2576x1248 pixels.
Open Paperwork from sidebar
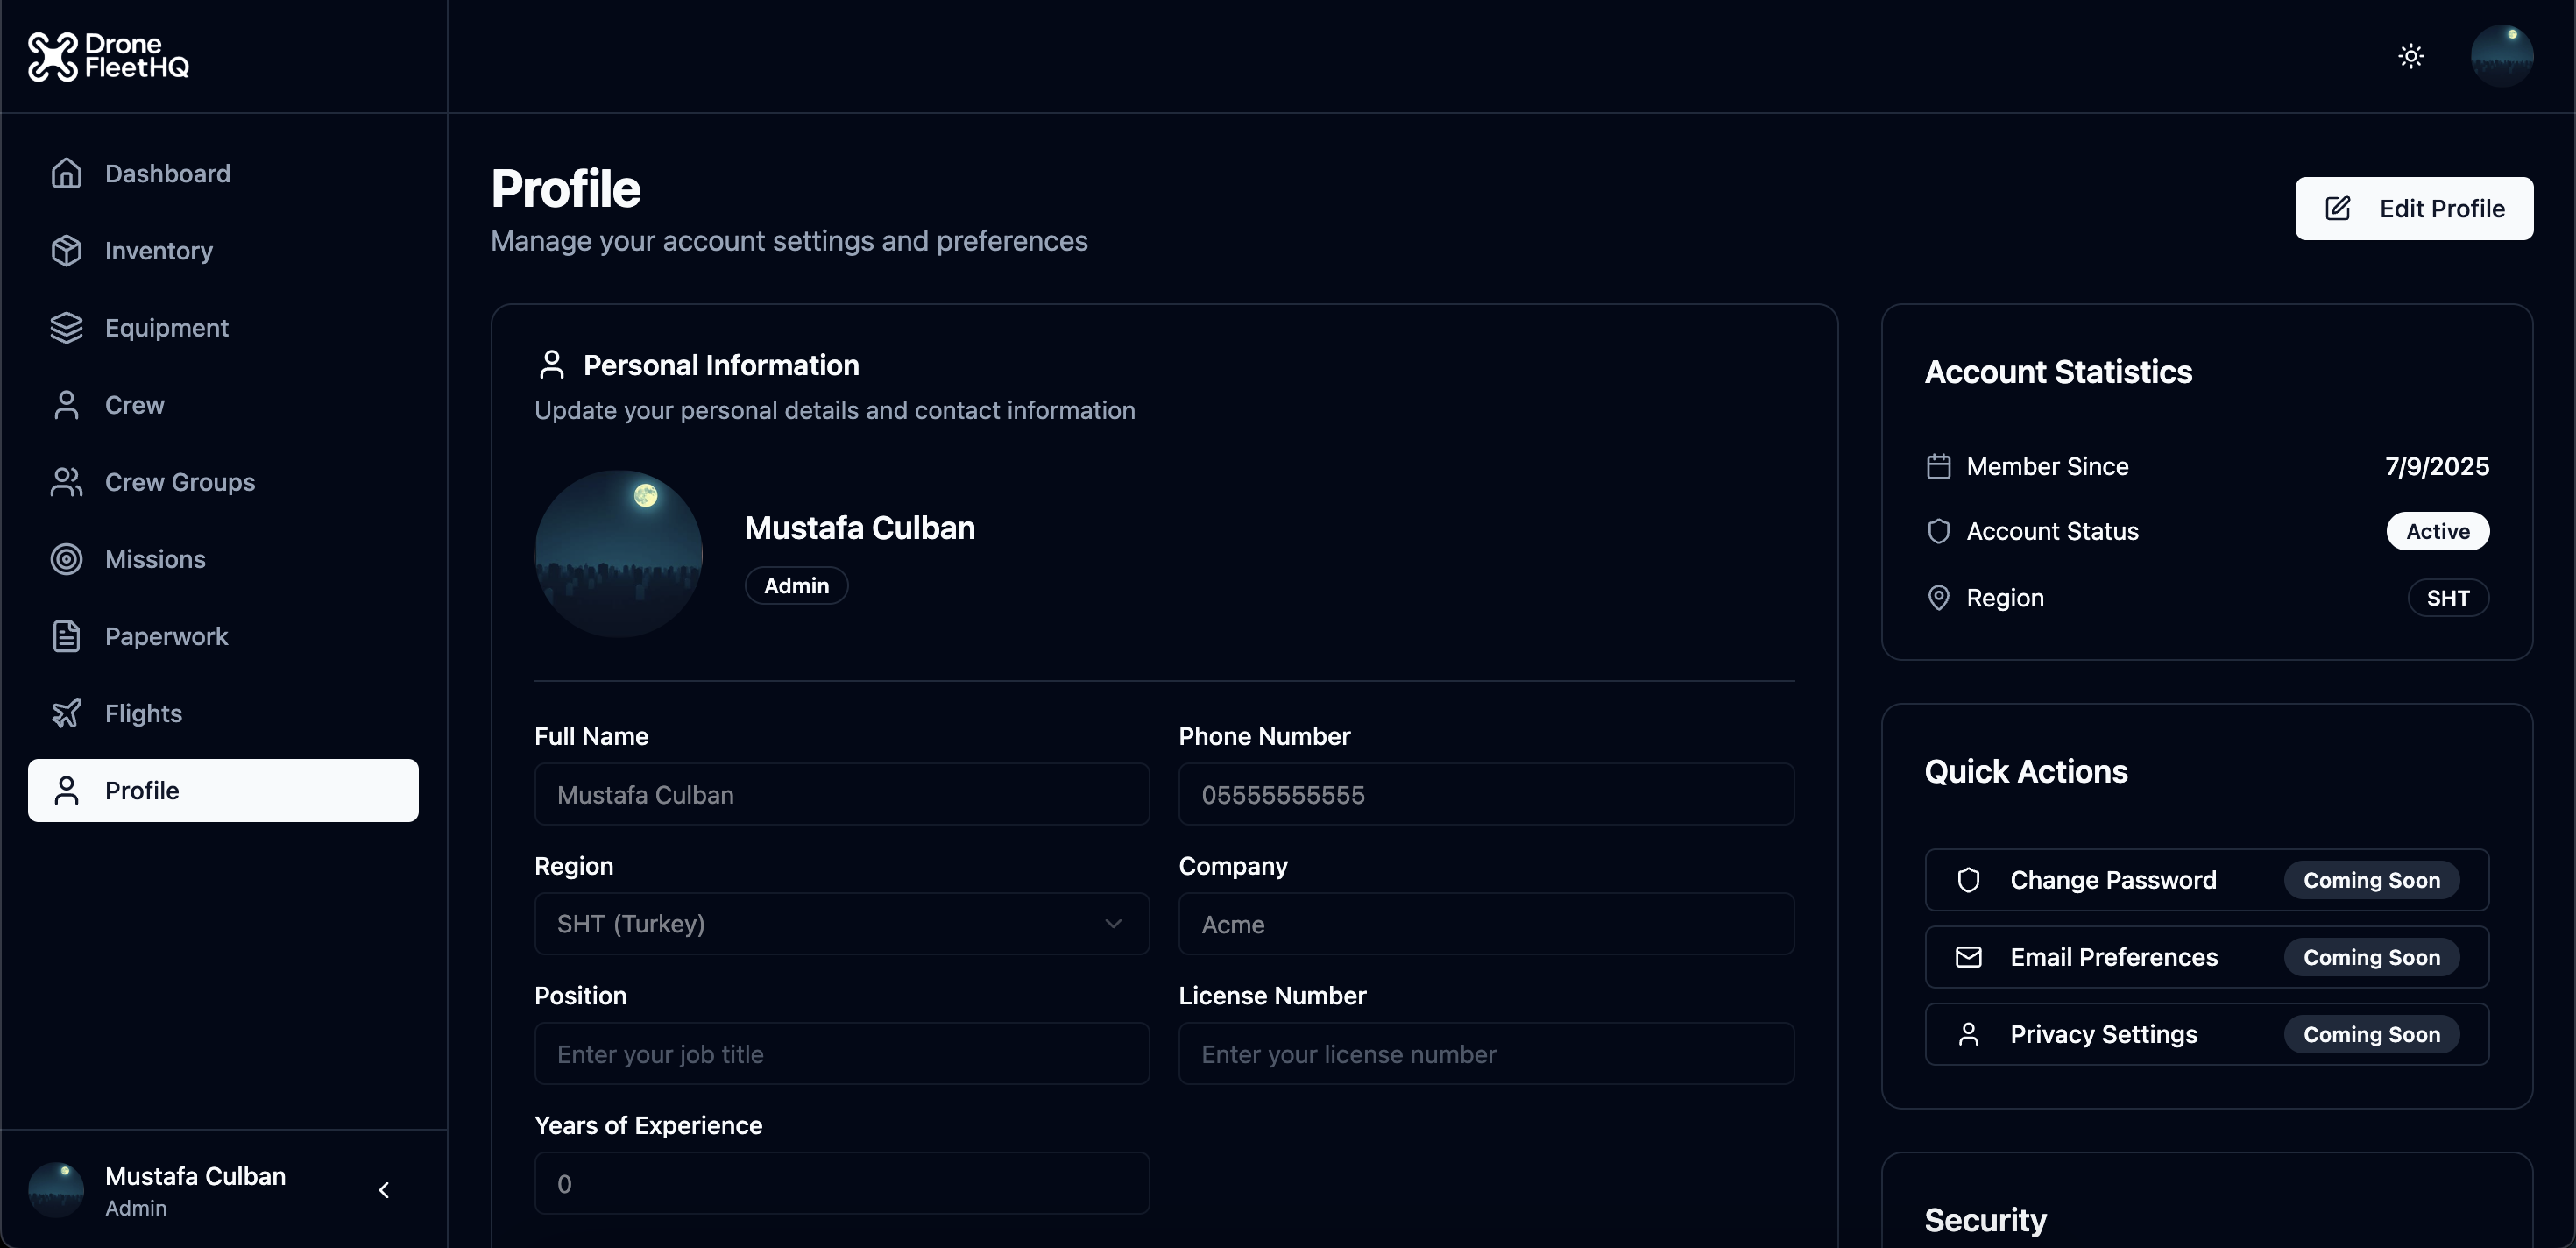[223, 635]
